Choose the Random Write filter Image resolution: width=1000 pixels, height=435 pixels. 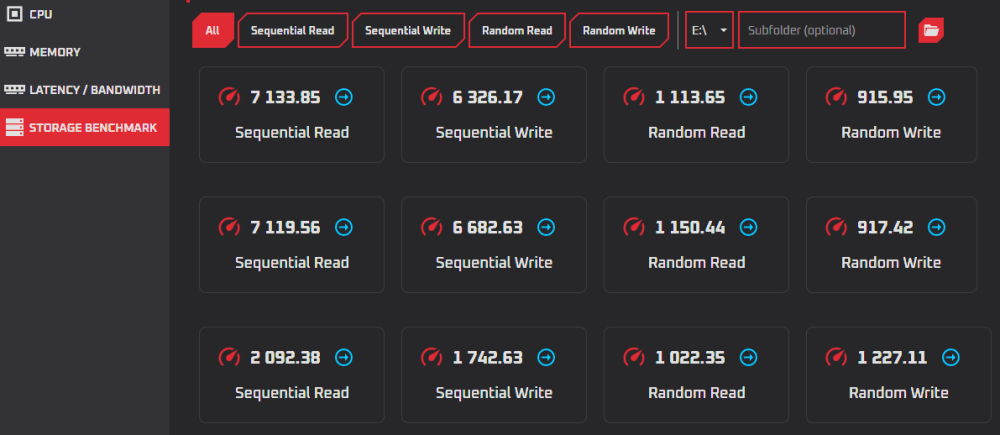619,30
